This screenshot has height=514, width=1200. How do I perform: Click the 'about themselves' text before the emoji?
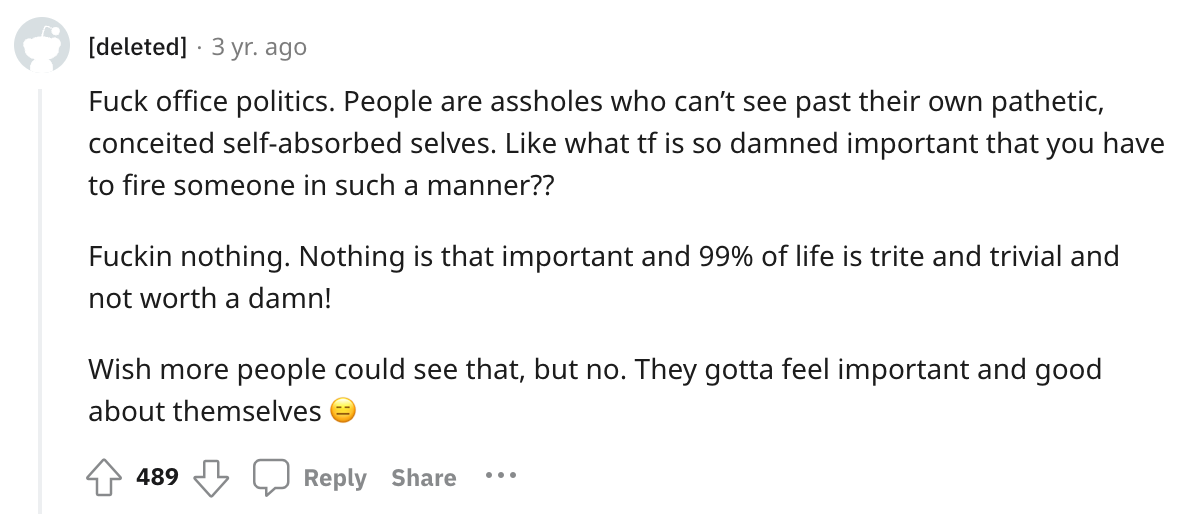[205, 411]
